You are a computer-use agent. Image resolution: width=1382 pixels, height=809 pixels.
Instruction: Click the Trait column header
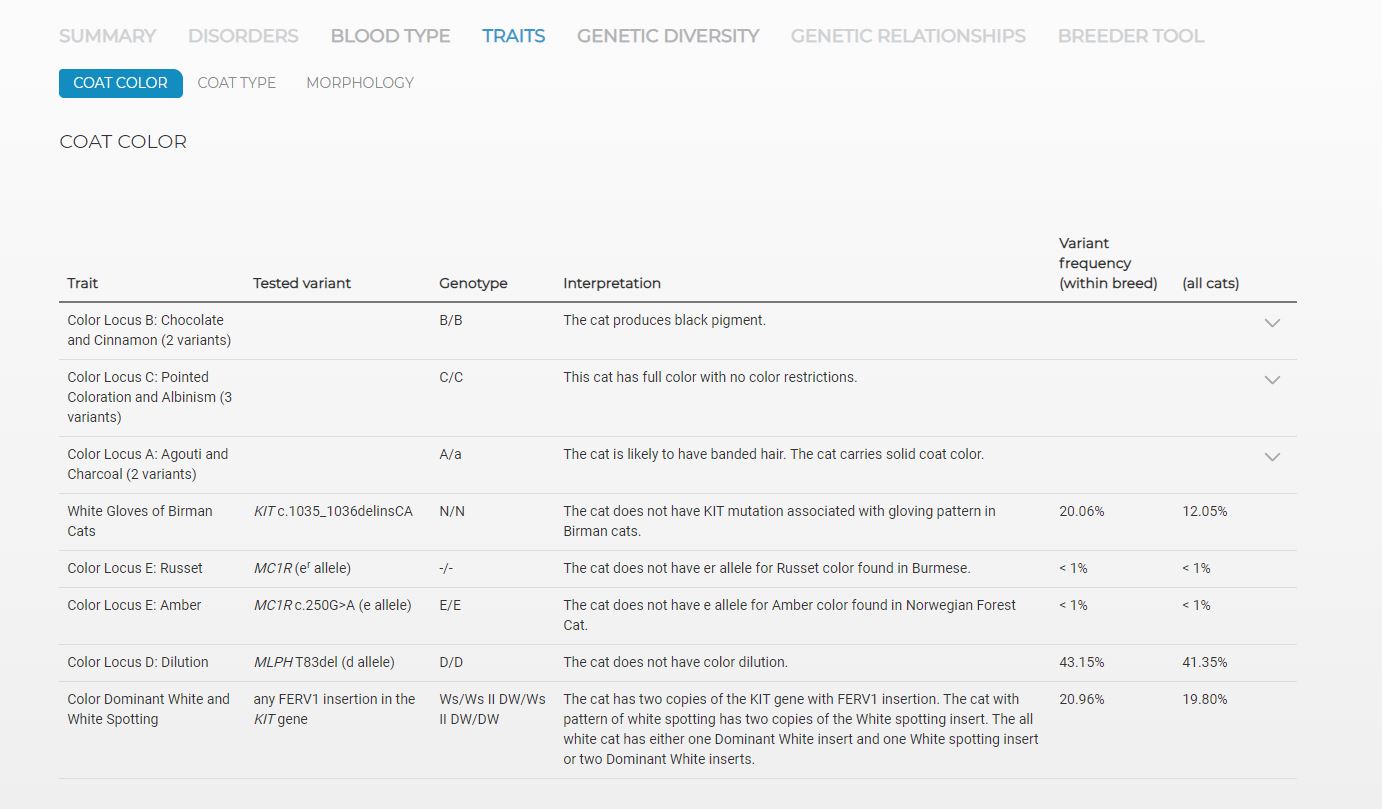(83, 283)
